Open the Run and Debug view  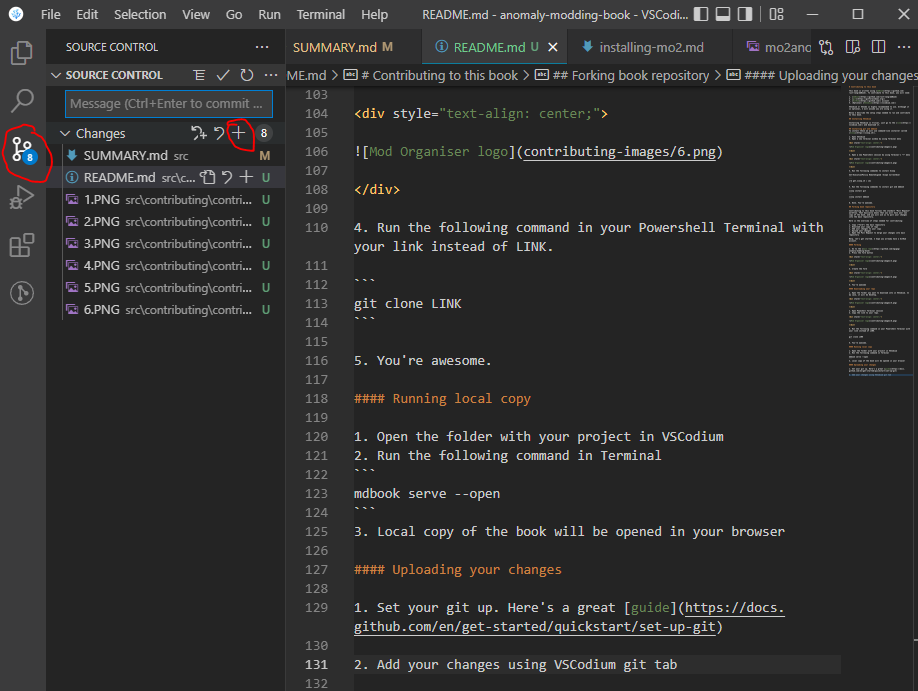22,197
